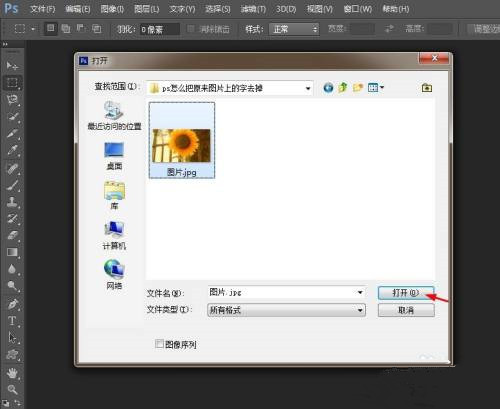The width and height of the screenshot is (500, 409).
Task: Select the Pen tool
Action: (12, 304)
